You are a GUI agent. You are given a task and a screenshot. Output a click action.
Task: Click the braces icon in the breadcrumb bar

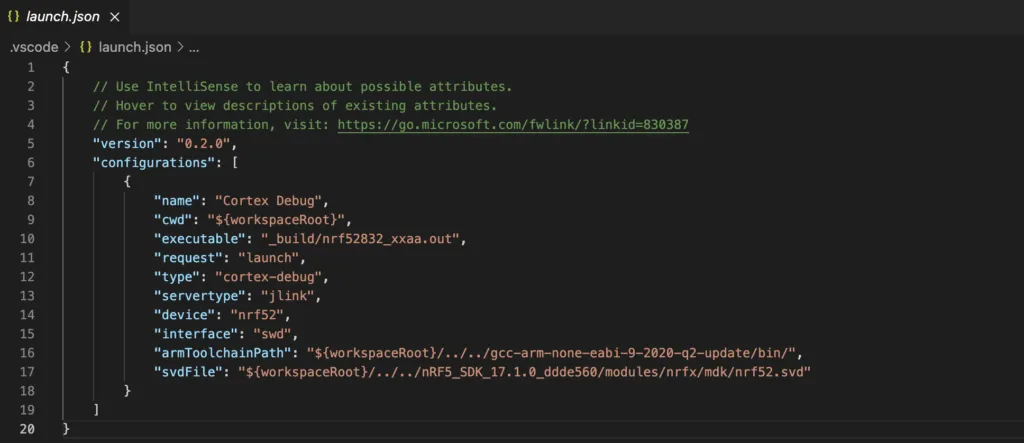86,46
